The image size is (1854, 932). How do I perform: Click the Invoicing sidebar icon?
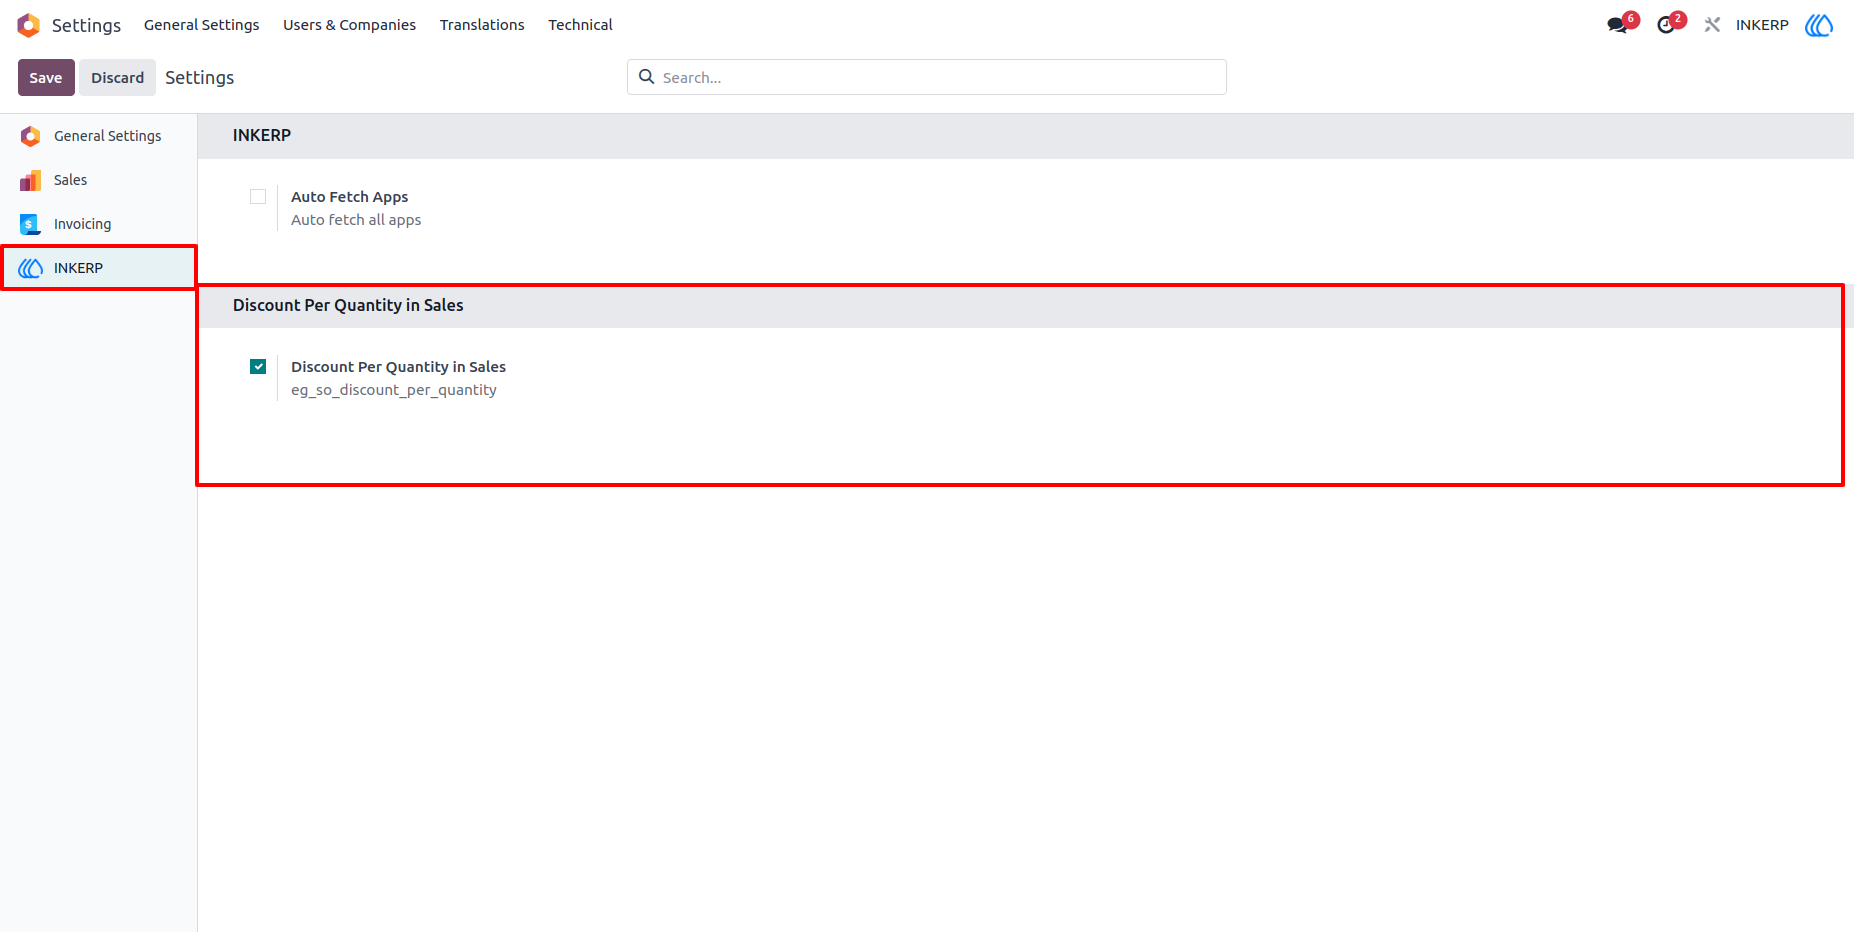31,224
